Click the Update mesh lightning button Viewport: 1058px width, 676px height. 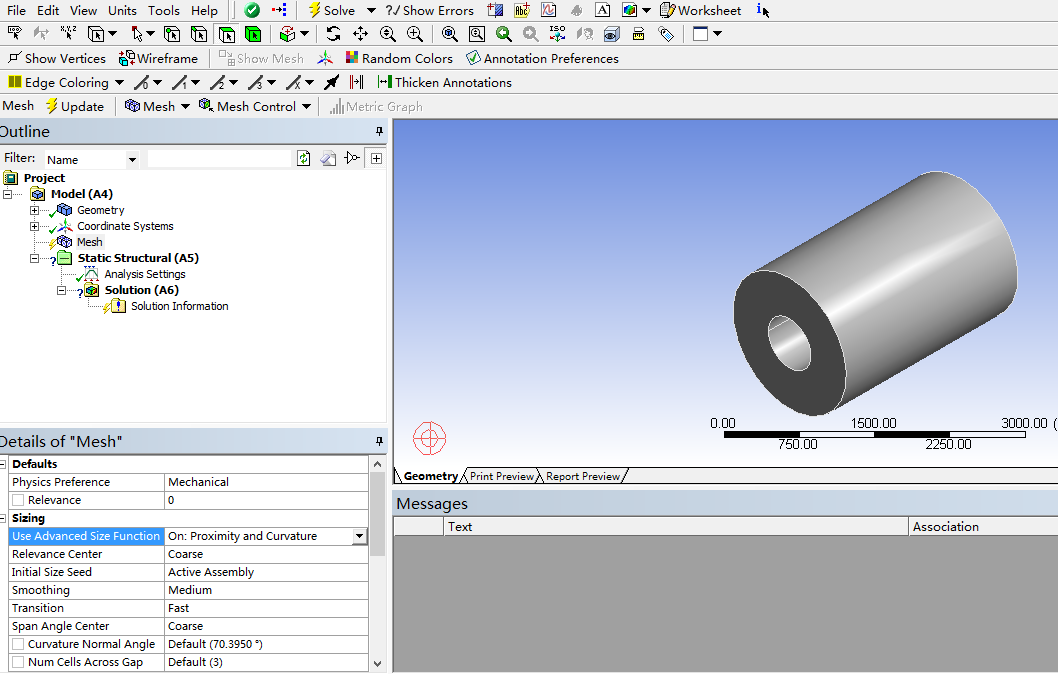[74, 106]
